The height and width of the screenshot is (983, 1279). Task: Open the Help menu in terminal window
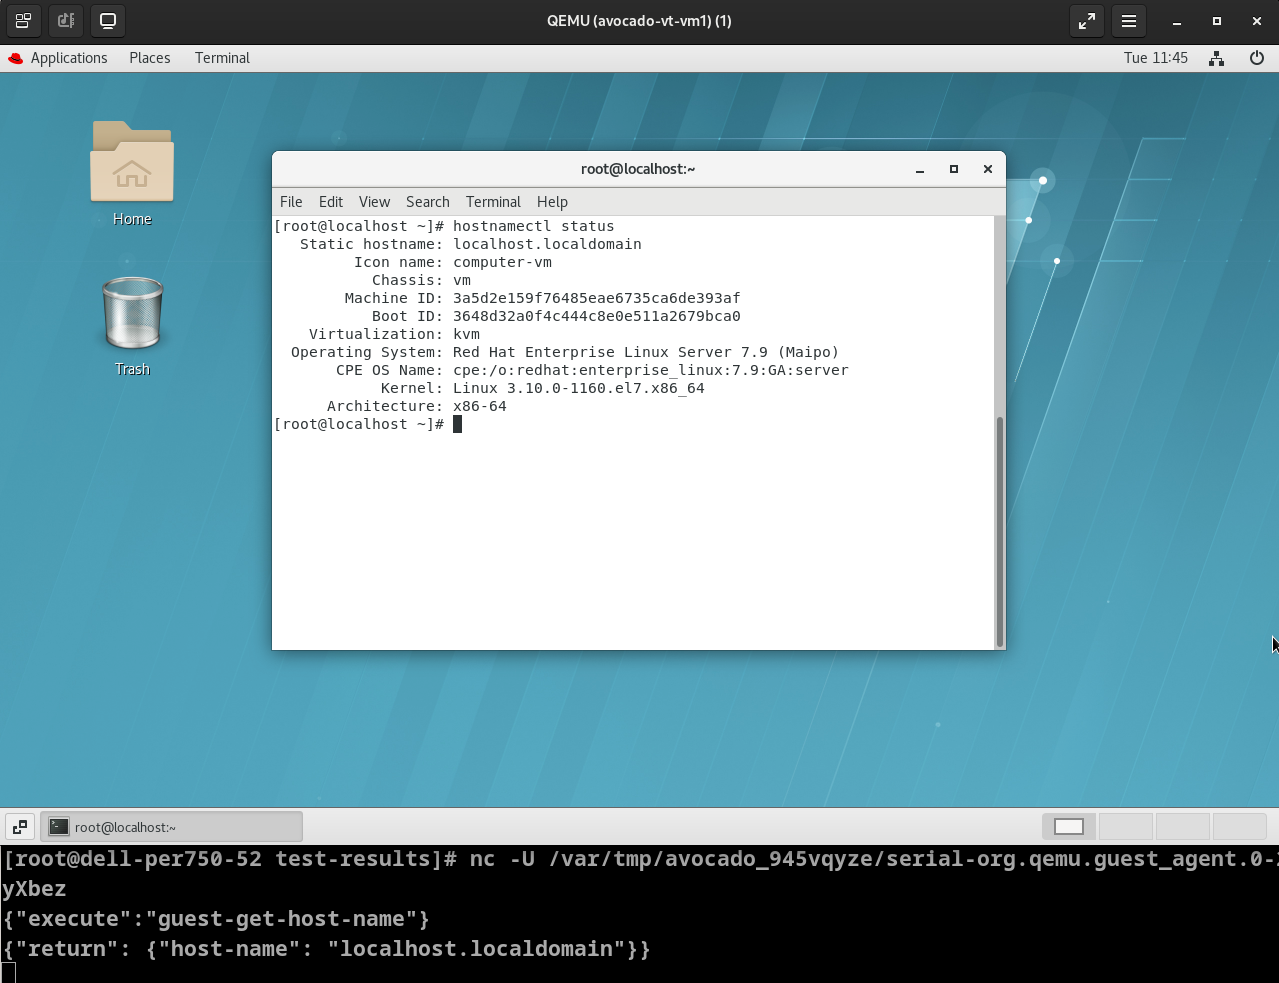click(552, 202)
